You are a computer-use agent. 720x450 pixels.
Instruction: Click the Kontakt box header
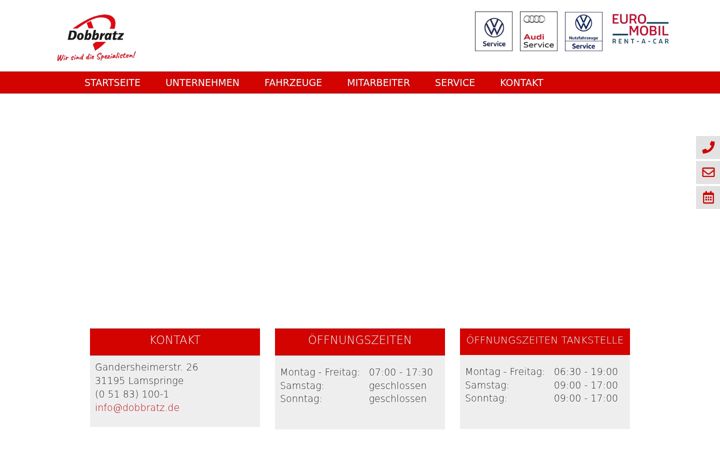(x=175, y=342)
